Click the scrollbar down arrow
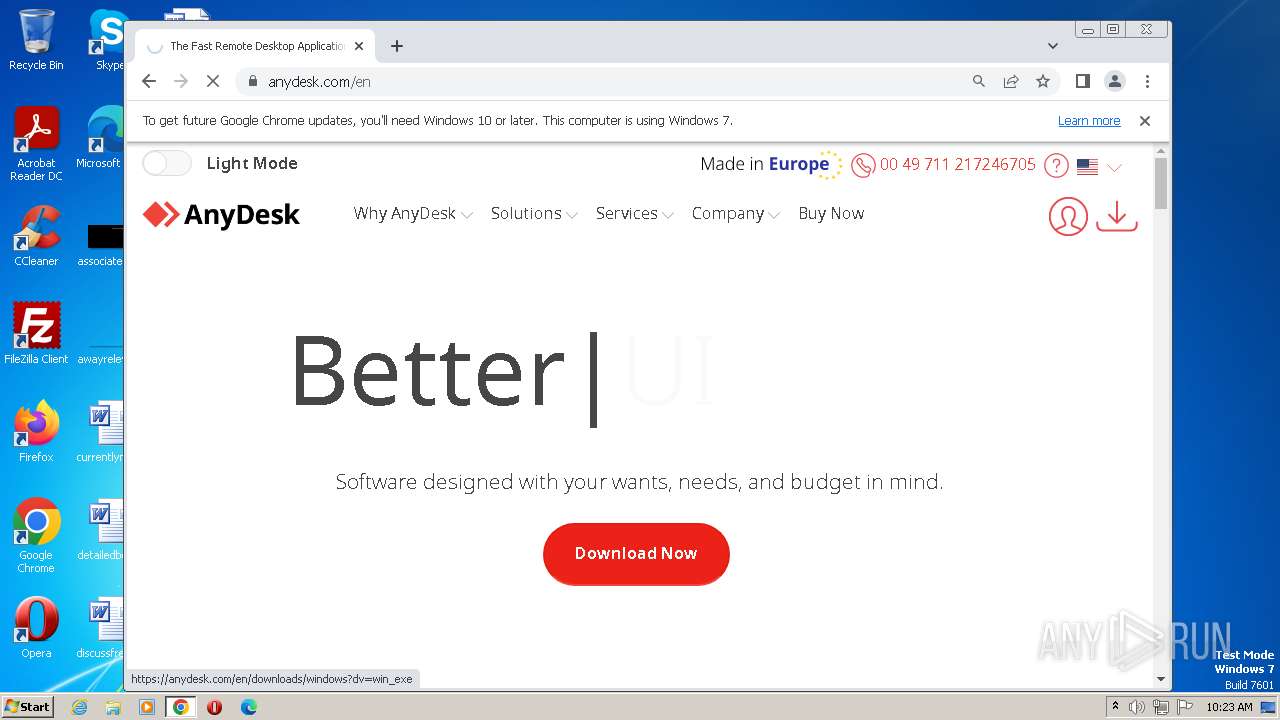The width and height of the screenshot is (1280, 720). coord(1161,679)
